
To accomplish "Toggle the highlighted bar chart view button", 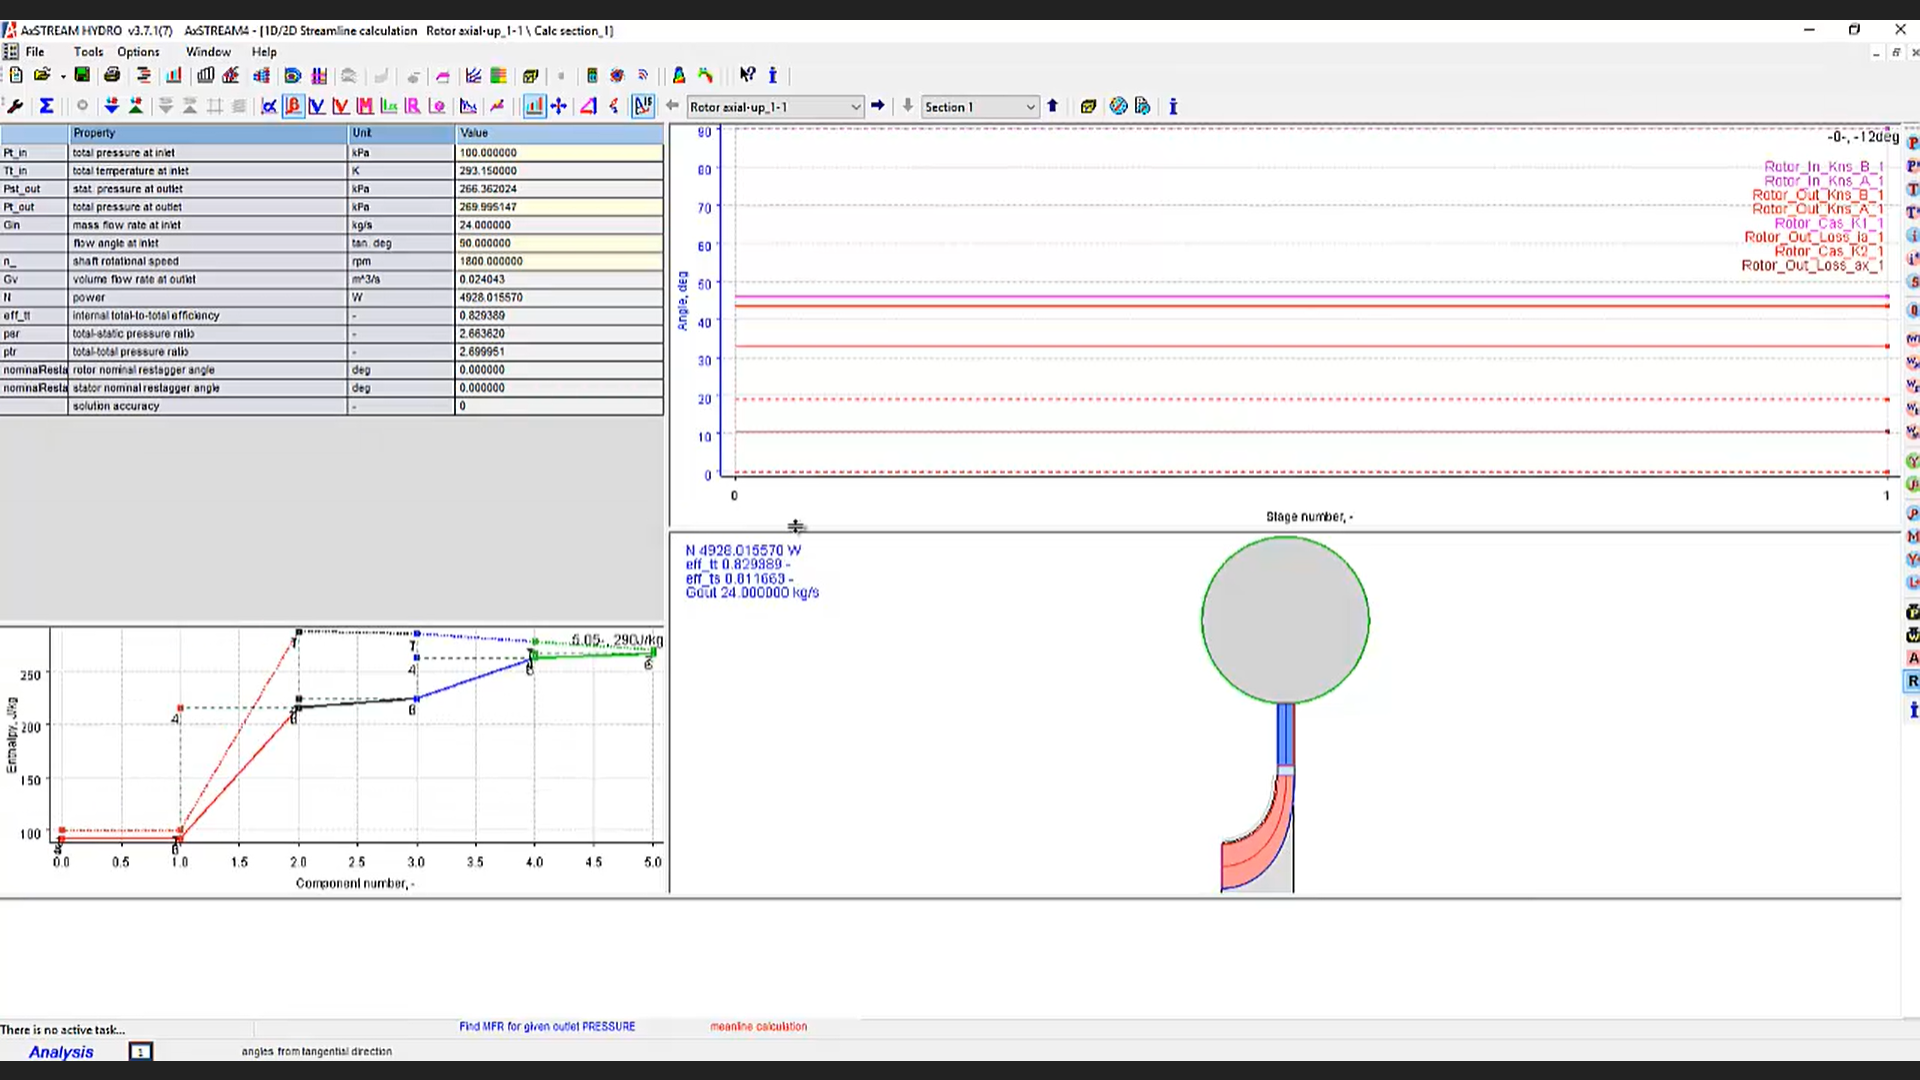I will coord(534,106).
